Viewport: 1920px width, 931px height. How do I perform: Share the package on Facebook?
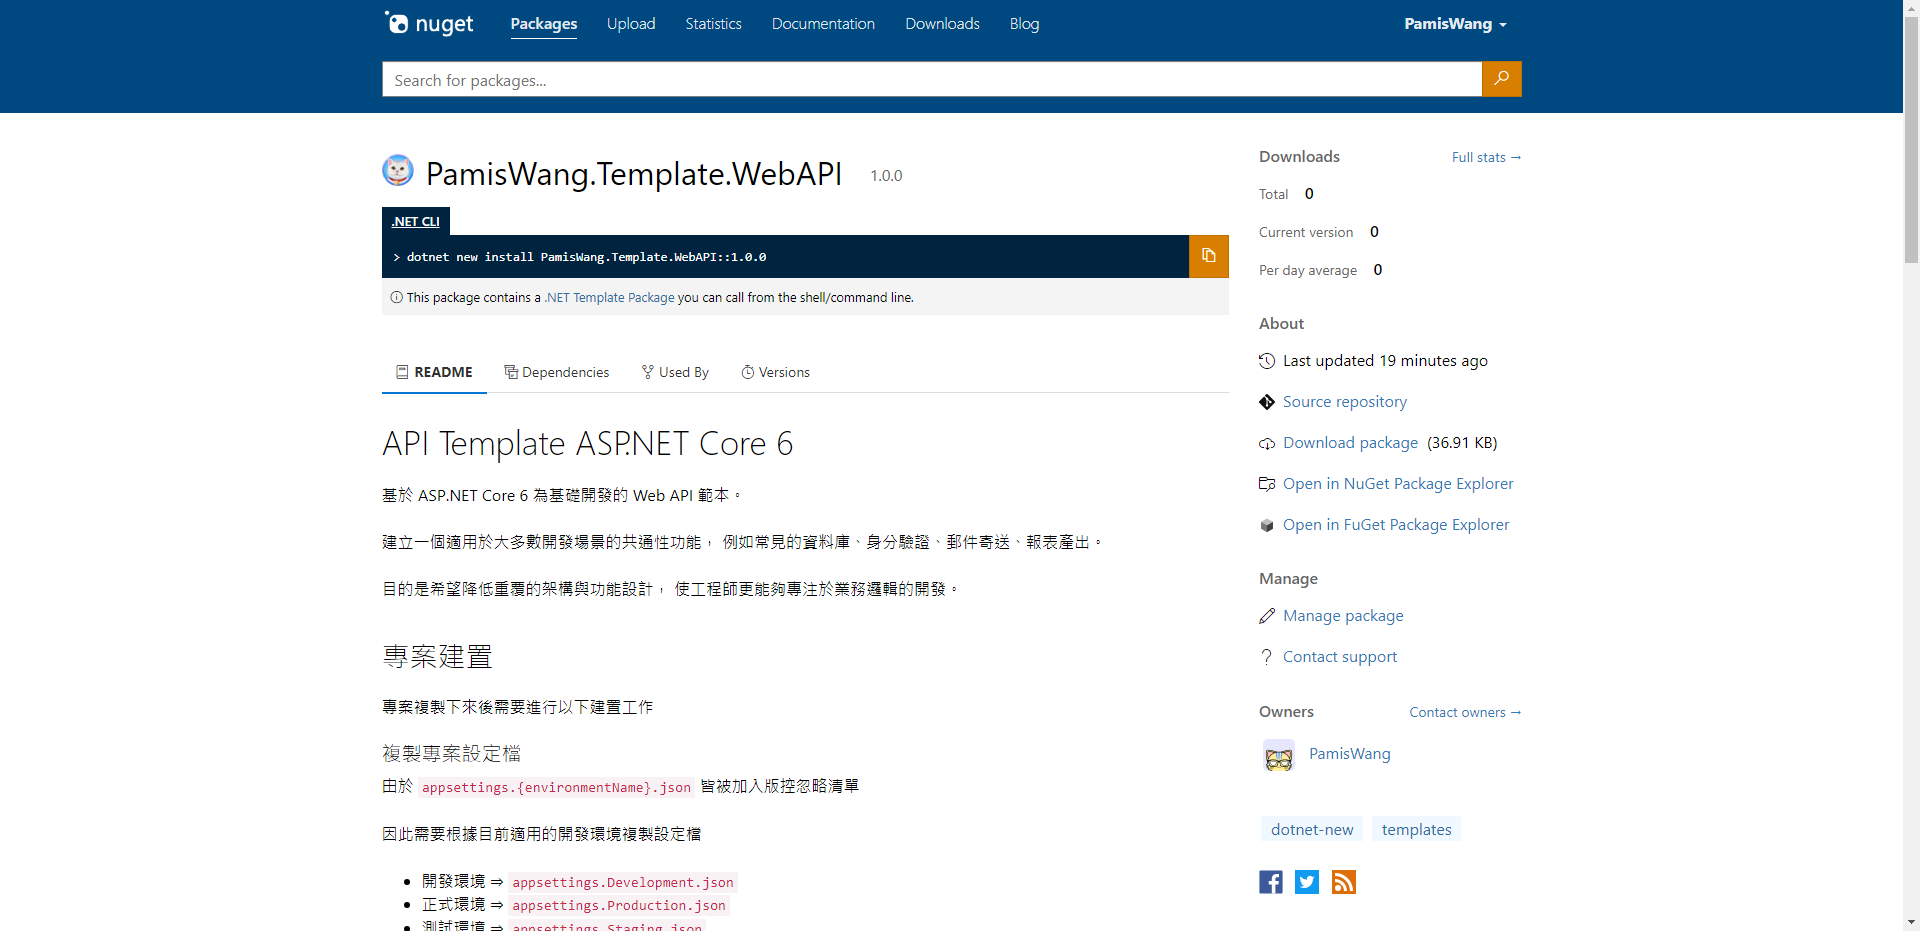pos(1271,882)
